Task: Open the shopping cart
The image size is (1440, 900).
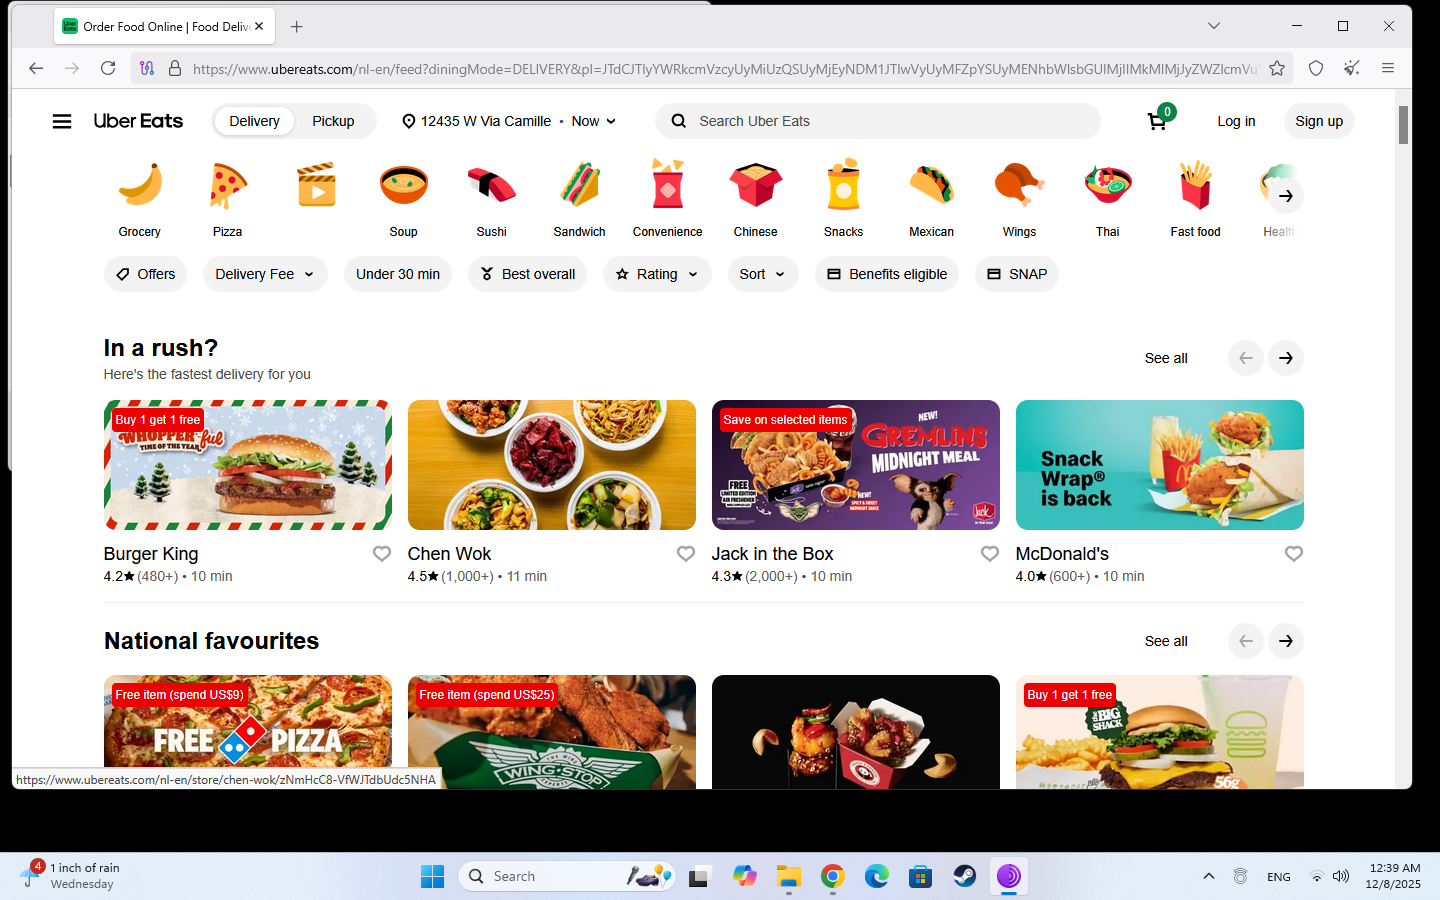Action: (1157, 121)
